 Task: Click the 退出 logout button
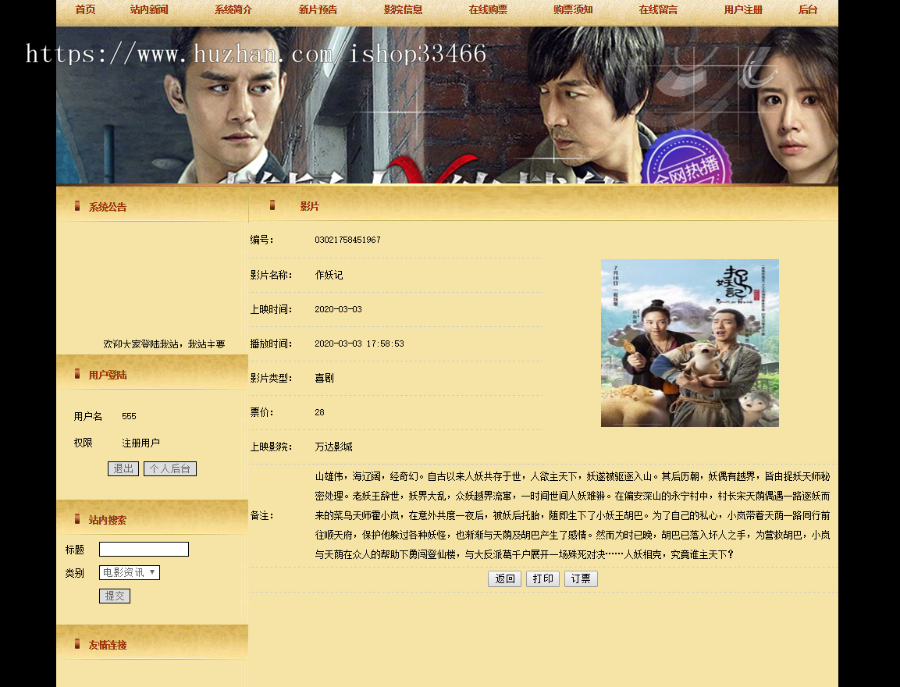pyautogui.click(x=122, y=468)
